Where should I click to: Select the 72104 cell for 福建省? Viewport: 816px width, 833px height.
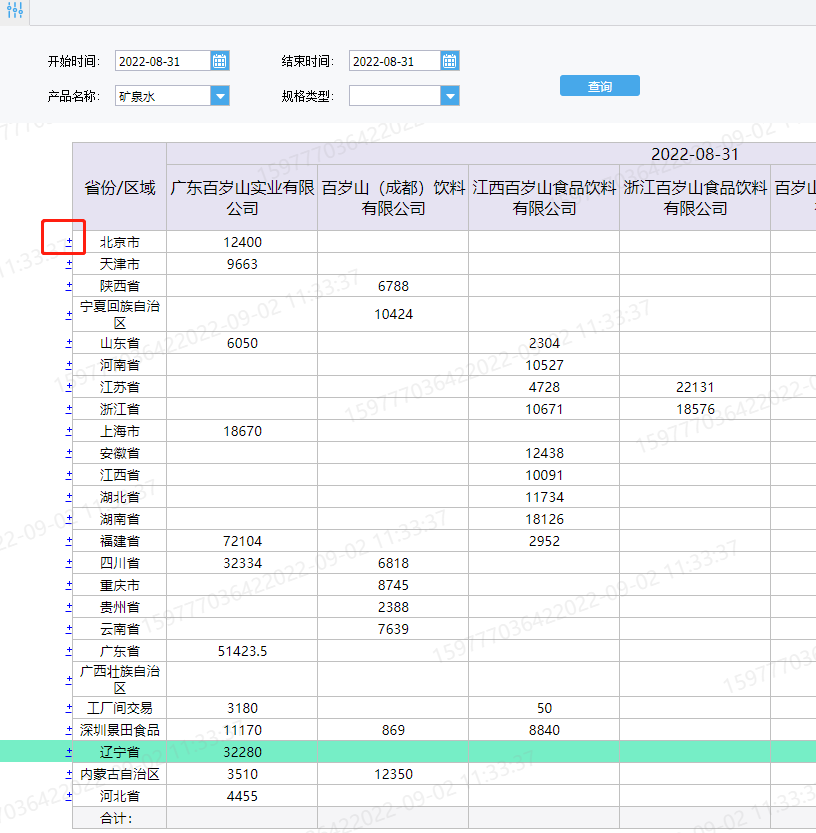click(242, 541)
